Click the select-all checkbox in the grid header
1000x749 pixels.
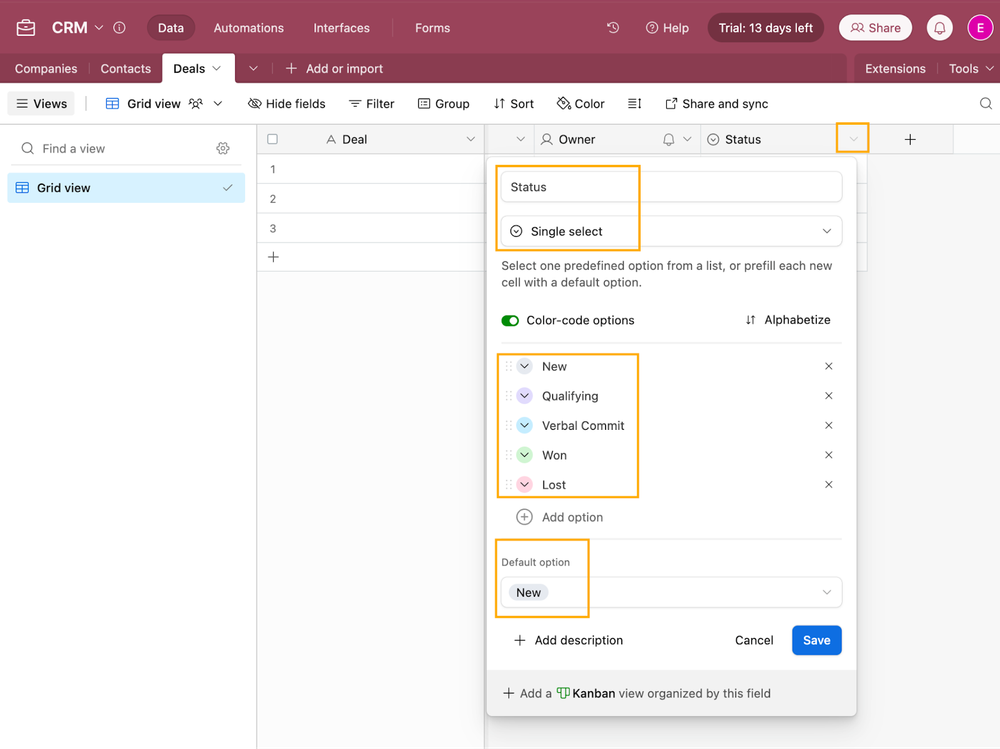tap(272, 139)
